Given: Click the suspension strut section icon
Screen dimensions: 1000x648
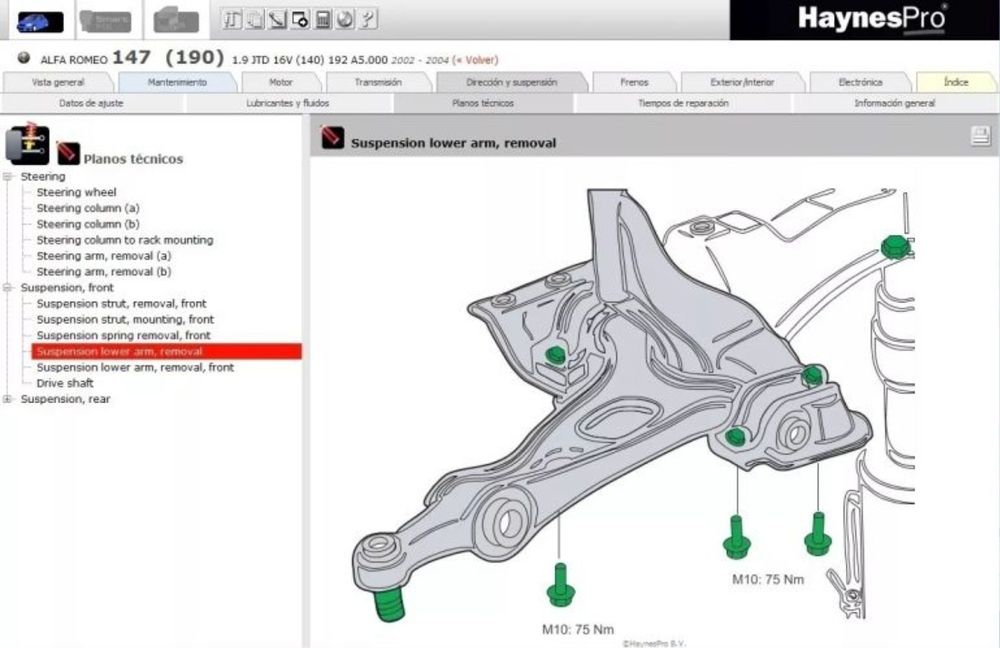Looking at the screenshot, I should point(27,145).
